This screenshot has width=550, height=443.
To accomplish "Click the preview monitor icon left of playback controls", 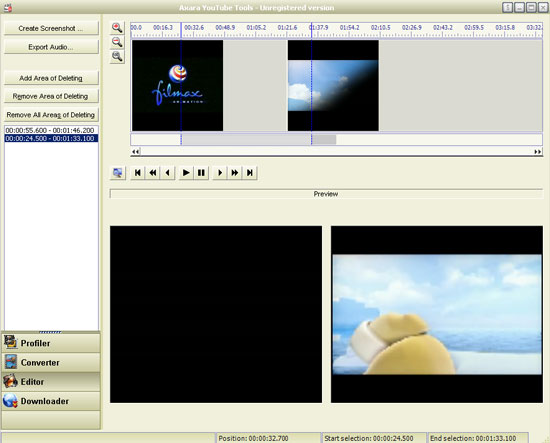I will [118, 173].
